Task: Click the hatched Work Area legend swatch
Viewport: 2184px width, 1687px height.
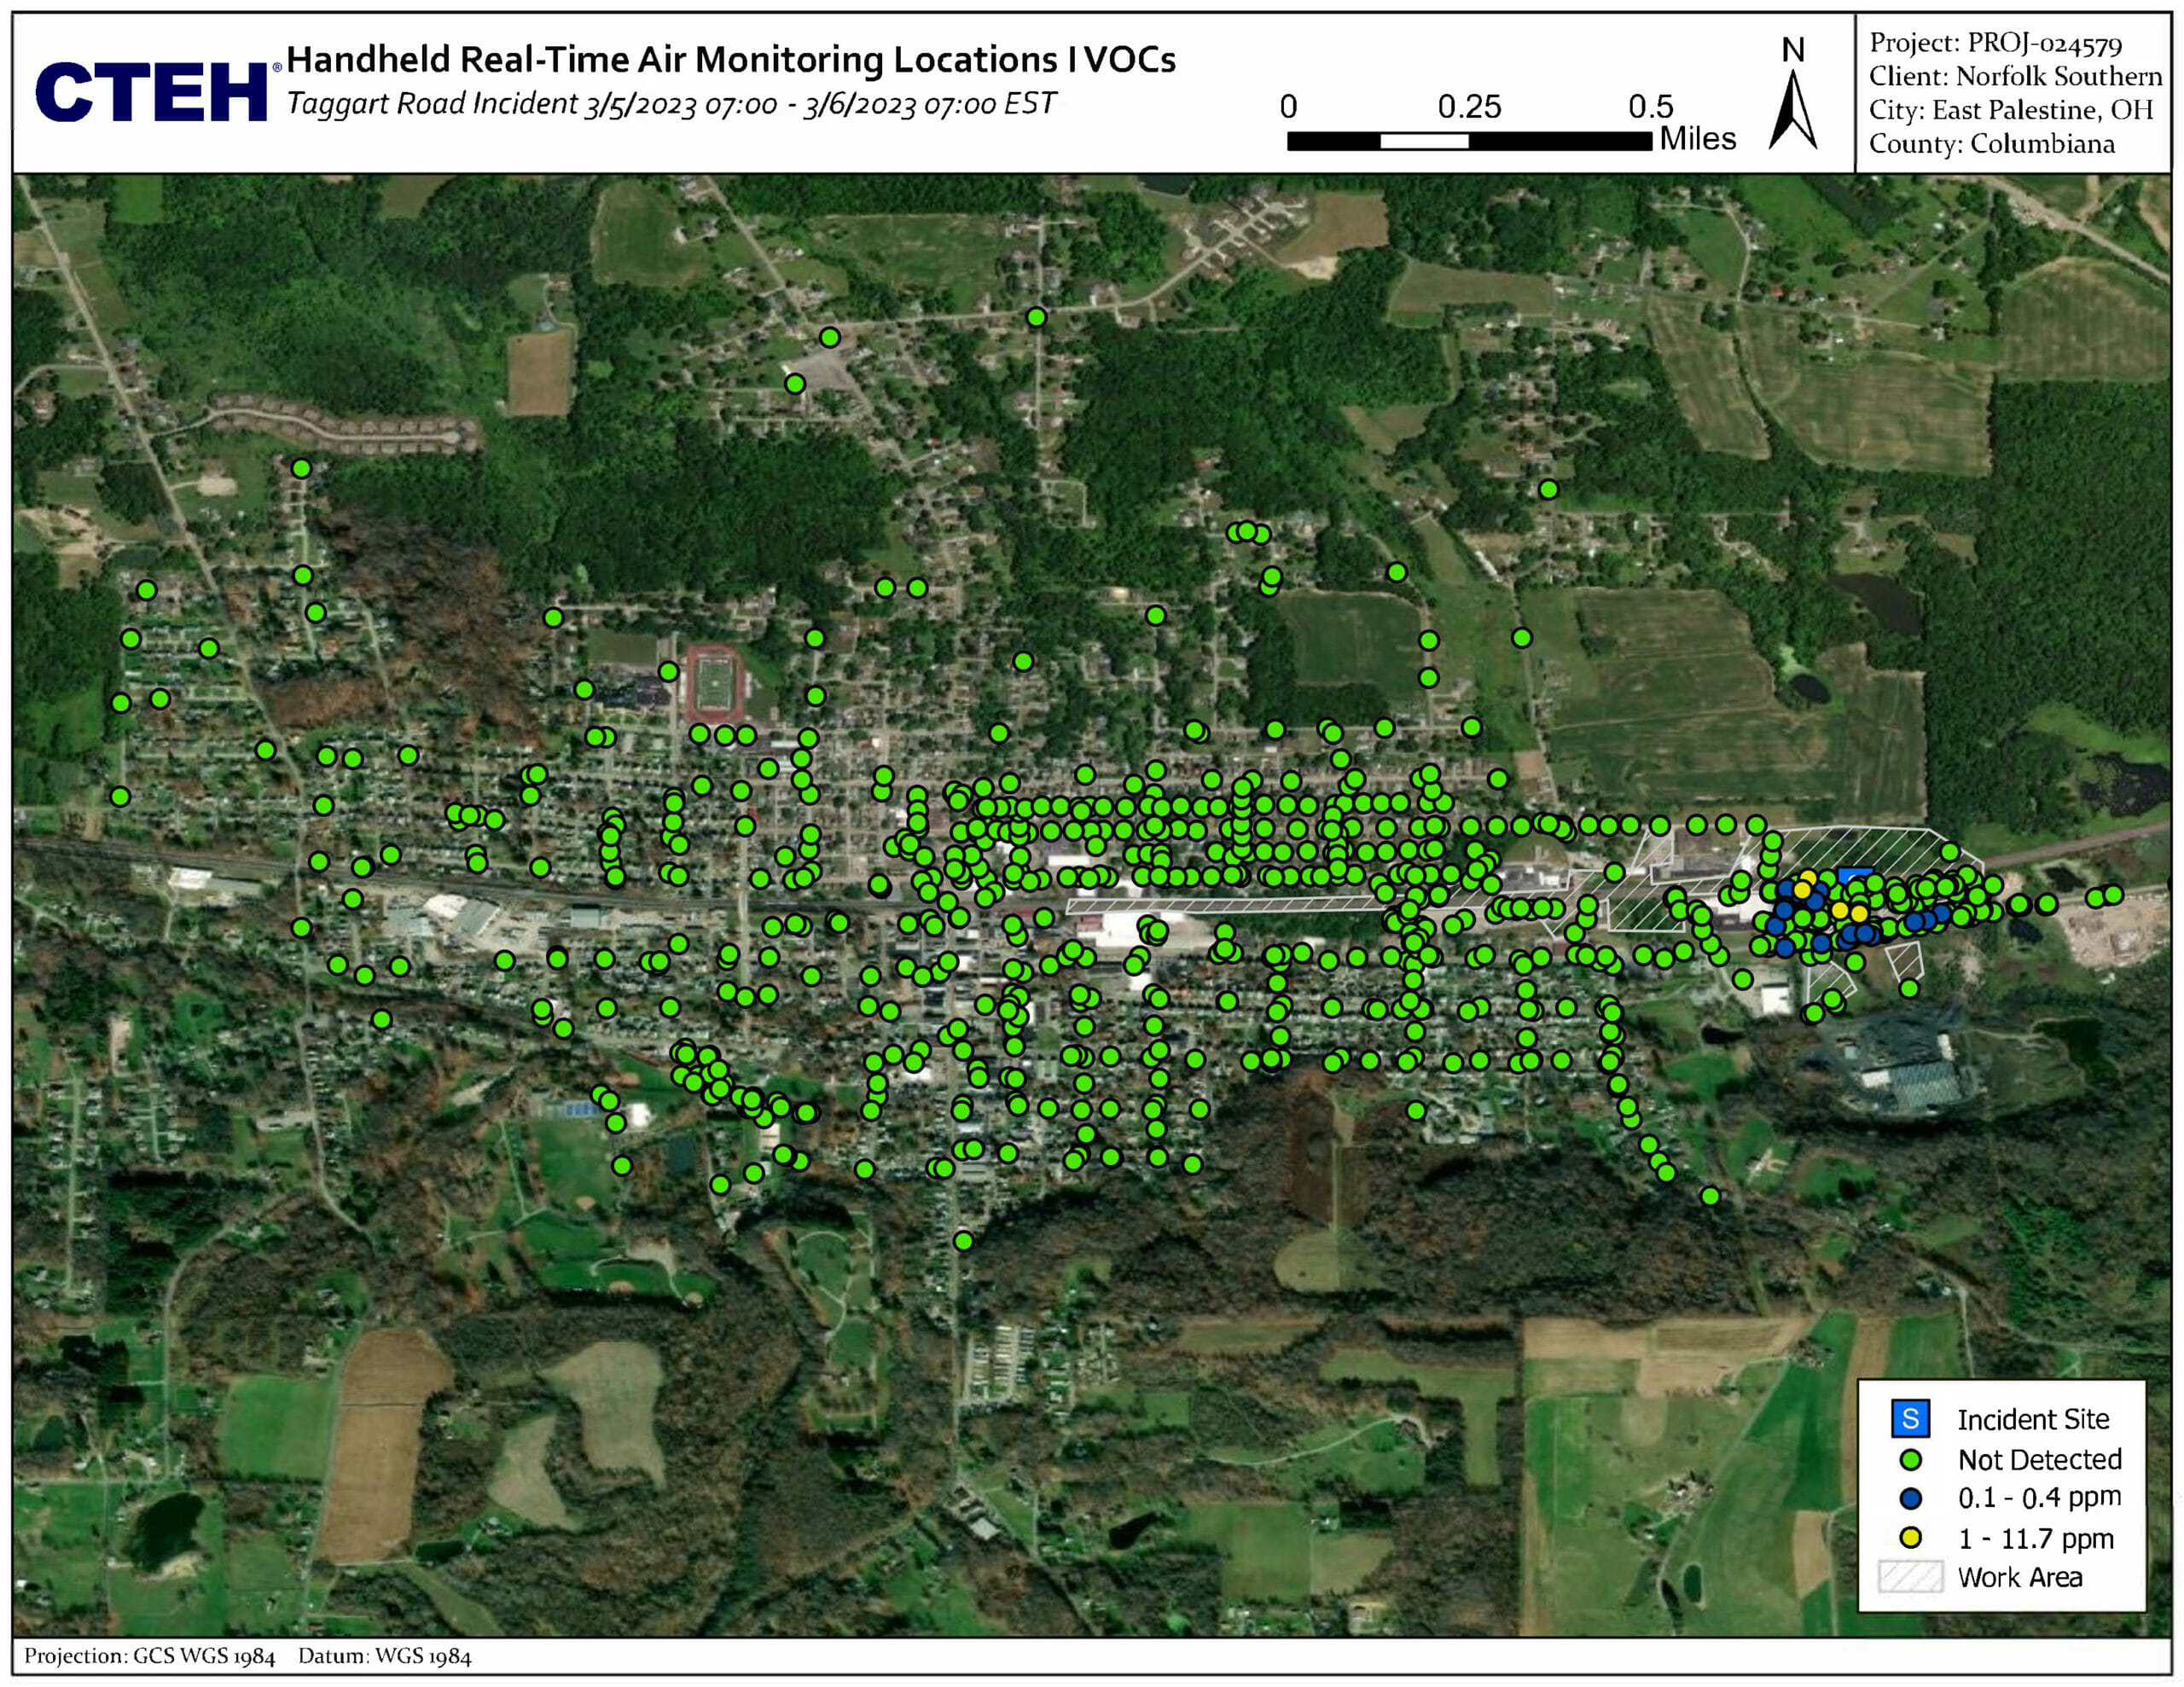Action: pos(1910,1577)
